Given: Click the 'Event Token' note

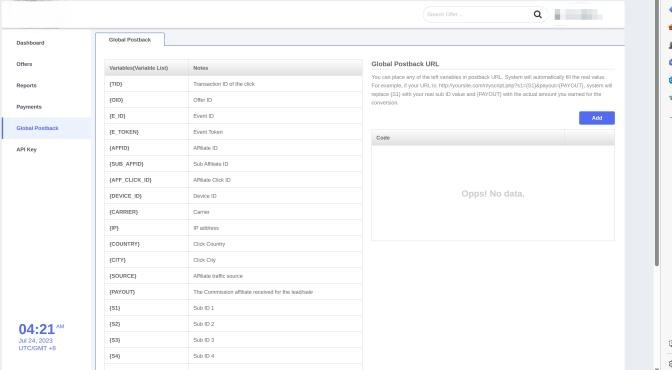Looking at the screenshot, I should tap(208, 132).
